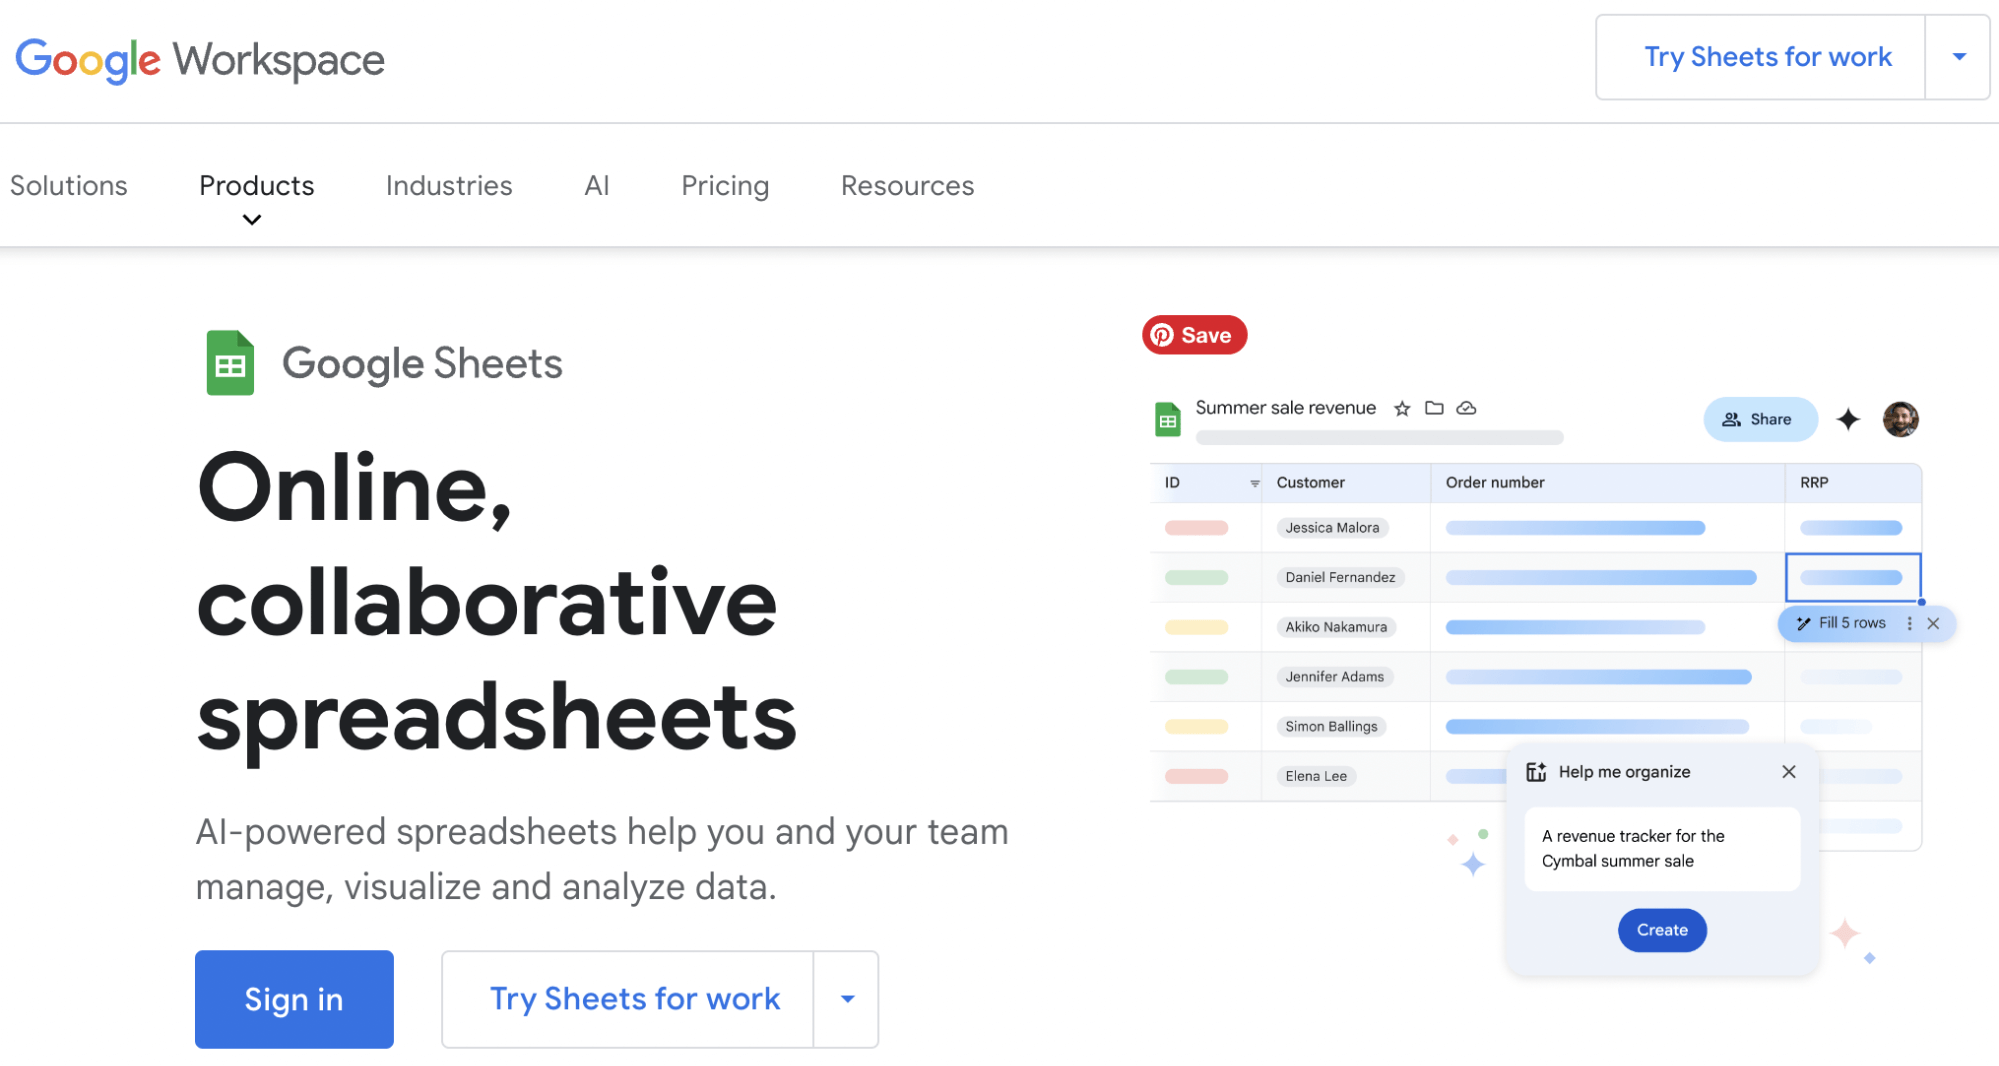Screen dimensions: 1999x1066
Task: Click the green ID pill for Jennifer Adams
Action: click(x=1196, y=677)
